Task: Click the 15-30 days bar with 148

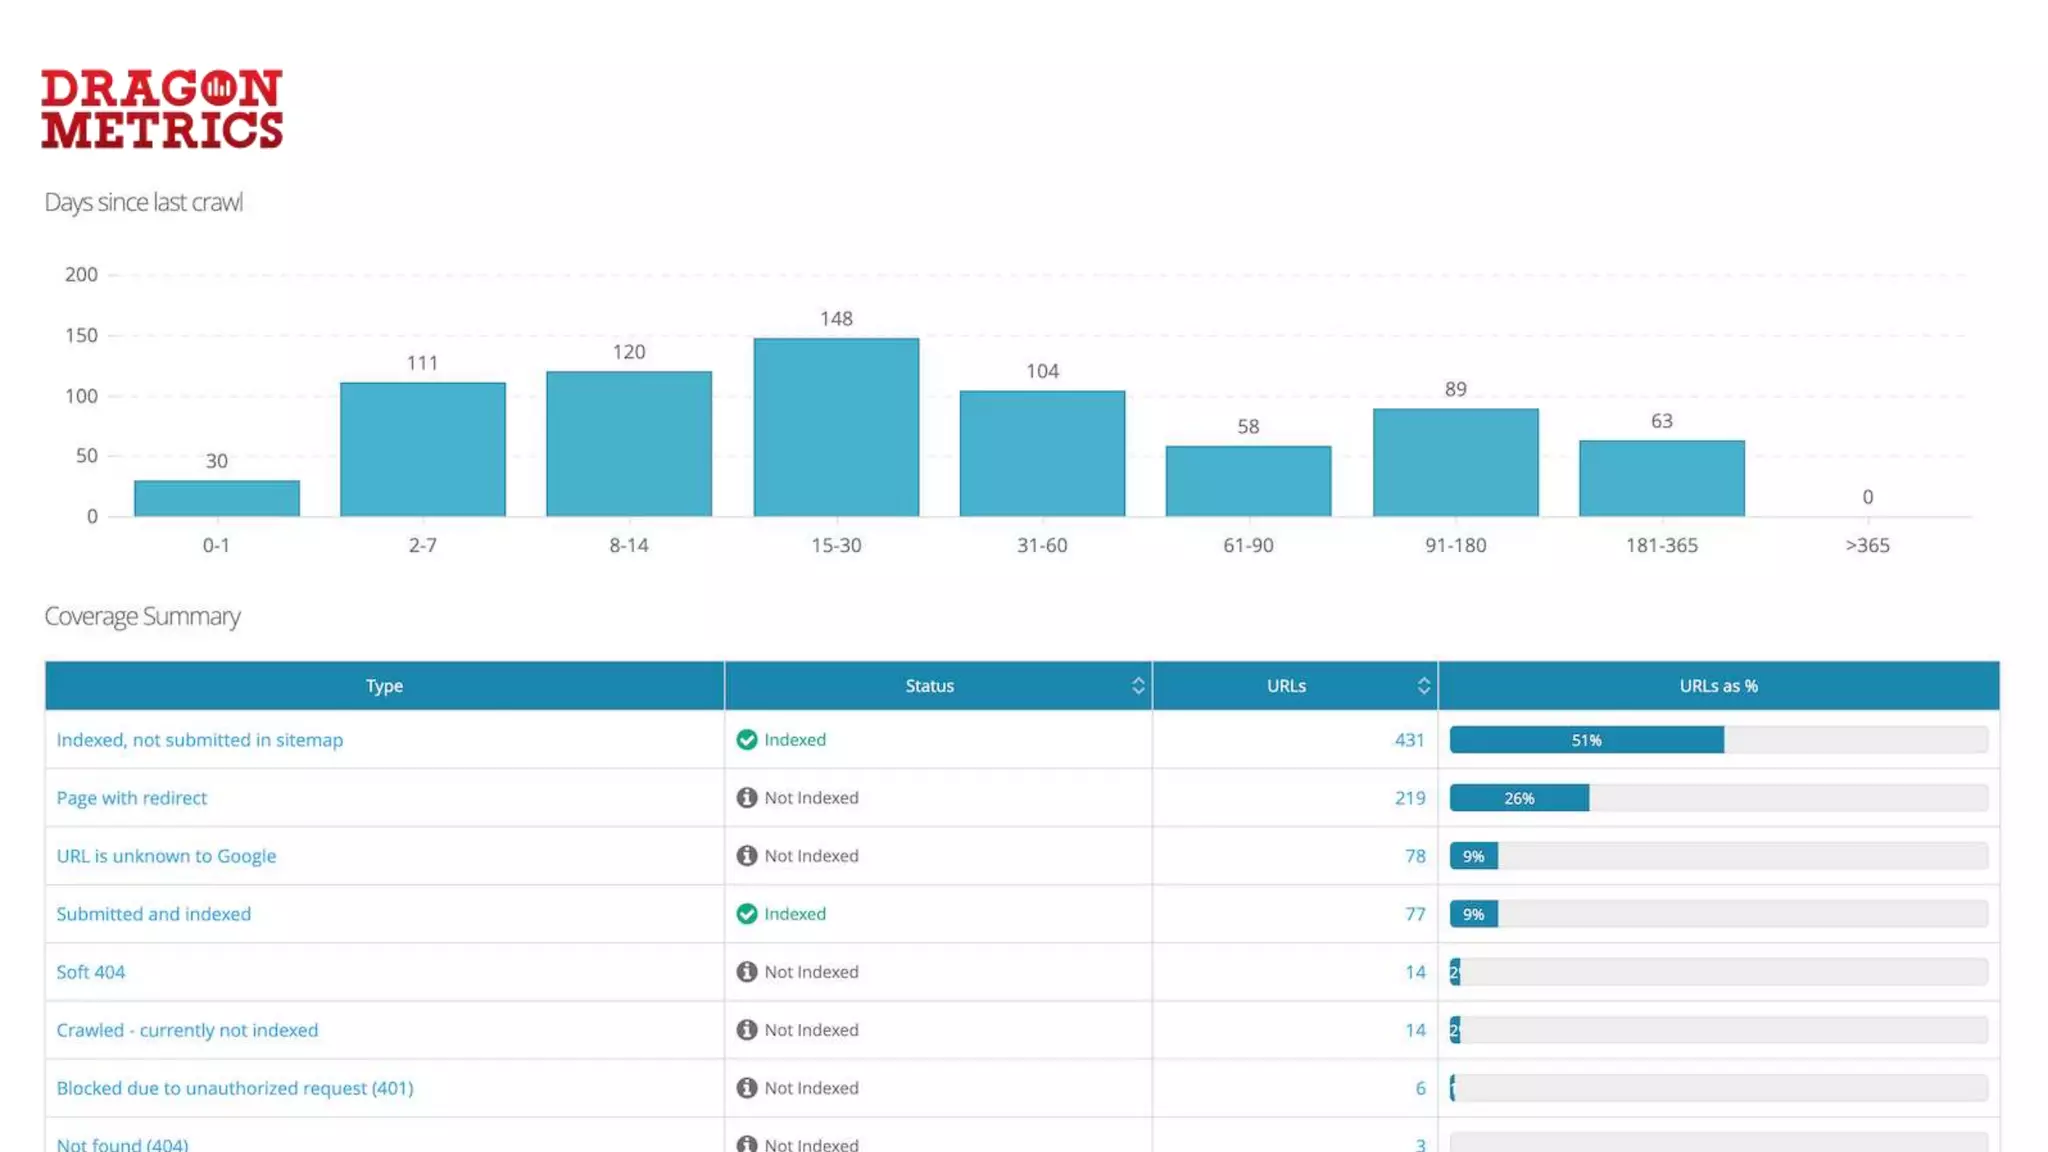Action: pos(836,428)
